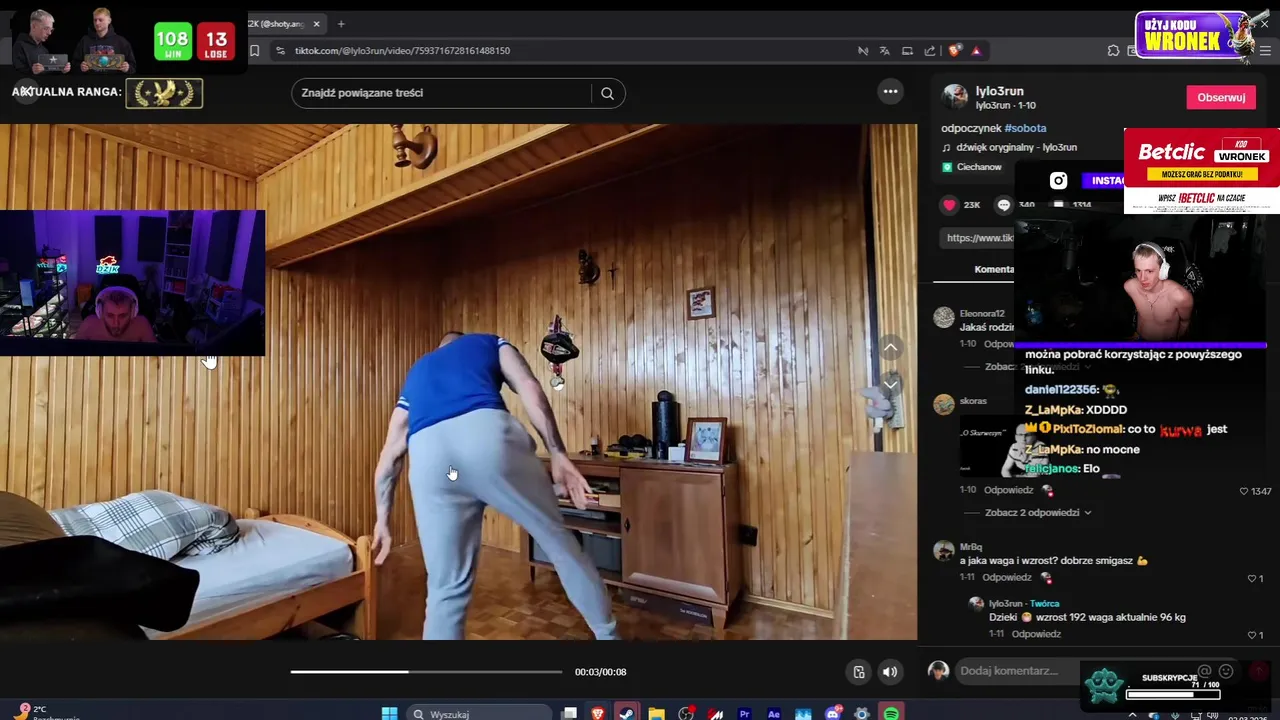The height and width of the screenshot is (720, 1280).
Task: Open Brave Shields lion icon in address bar
Action: (955, 51)
